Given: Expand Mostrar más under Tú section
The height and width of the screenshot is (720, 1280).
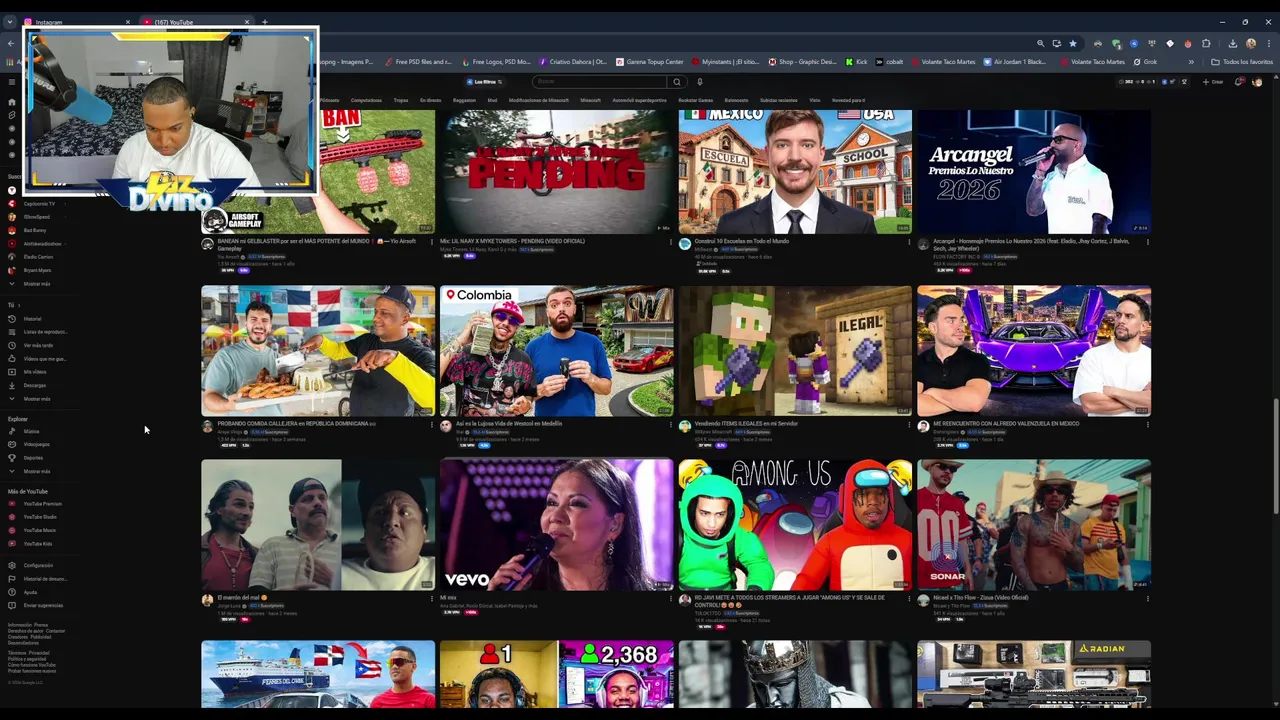Looking at the screenshot, I should coord(36,399).
